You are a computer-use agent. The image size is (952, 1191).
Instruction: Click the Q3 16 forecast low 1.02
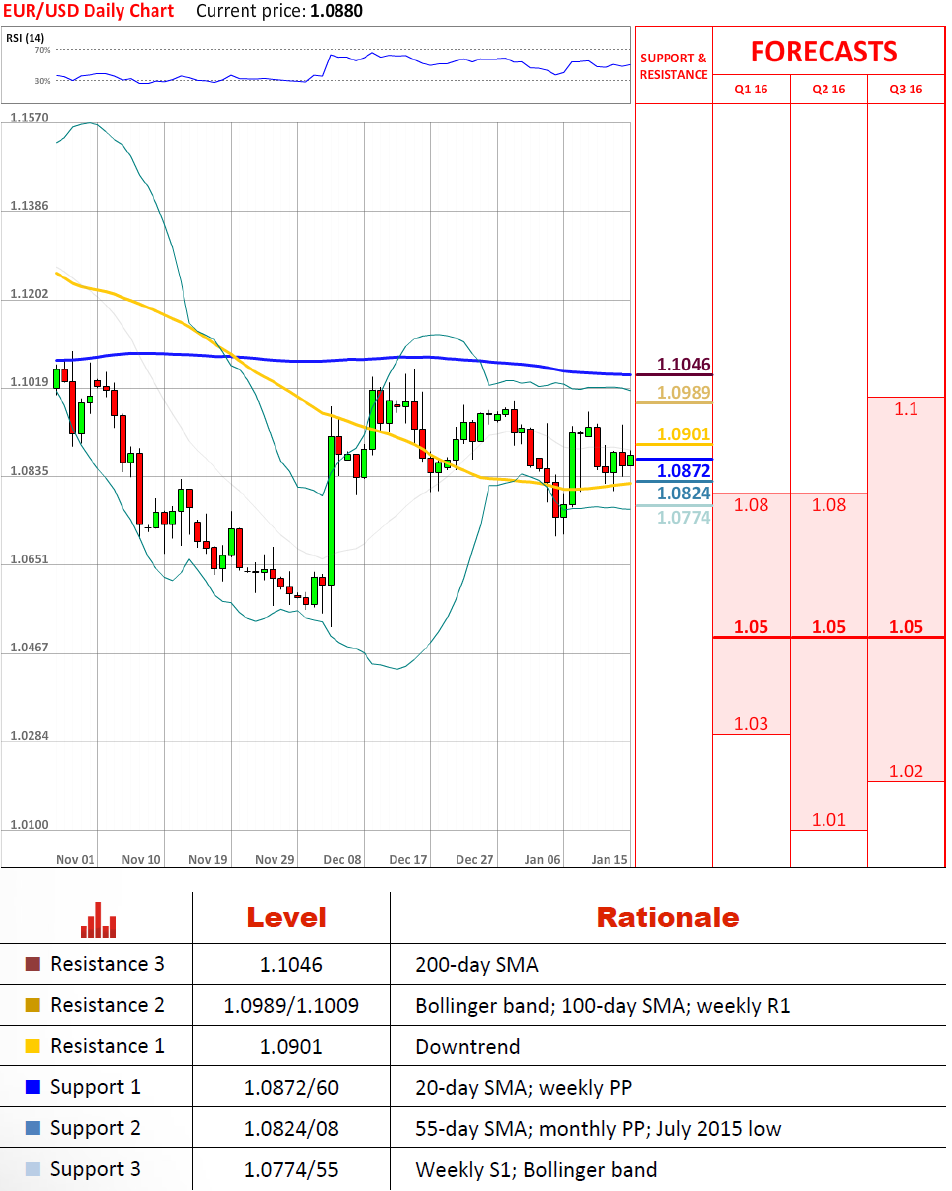906,772
